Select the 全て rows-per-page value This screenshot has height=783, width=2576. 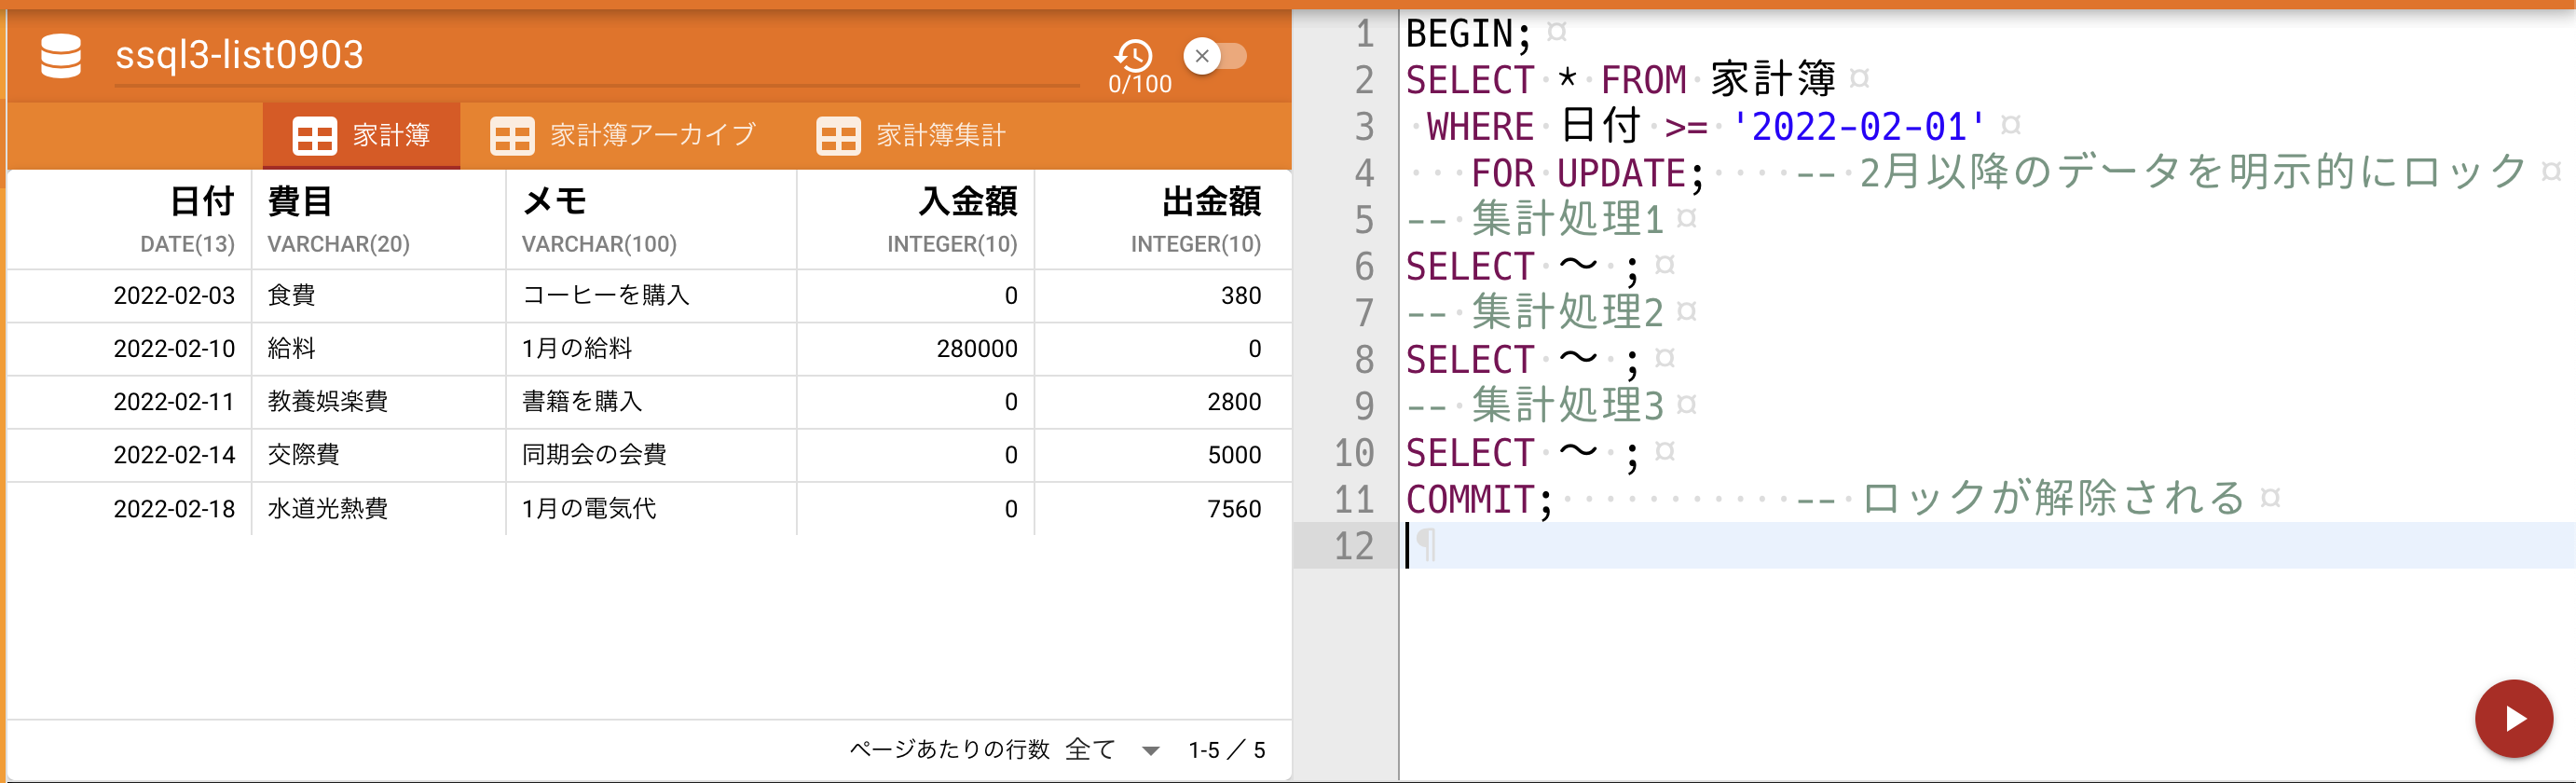tap(1090, 749)
